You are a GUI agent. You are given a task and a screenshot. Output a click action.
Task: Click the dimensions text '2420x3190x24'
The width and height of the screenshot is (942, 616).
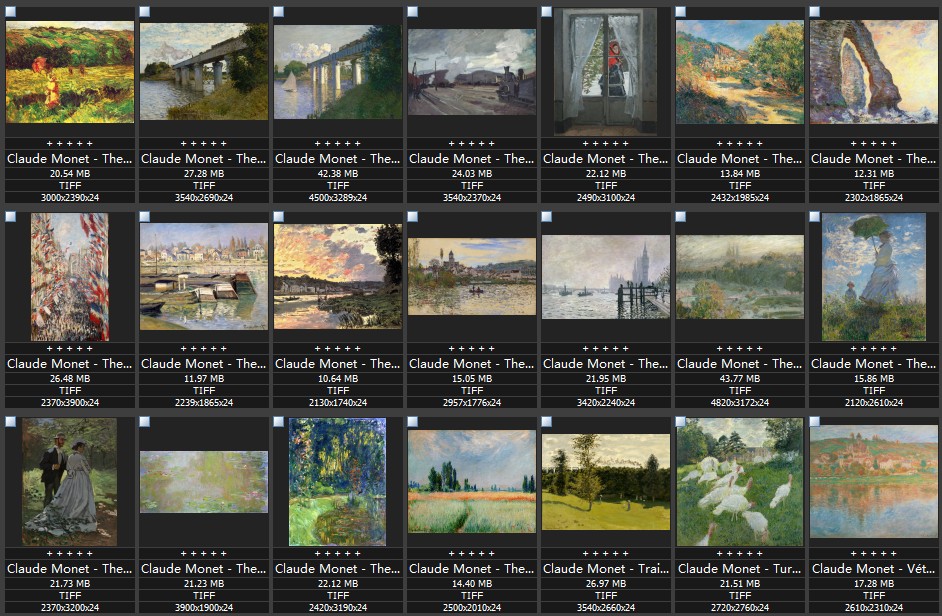point(338,607)
